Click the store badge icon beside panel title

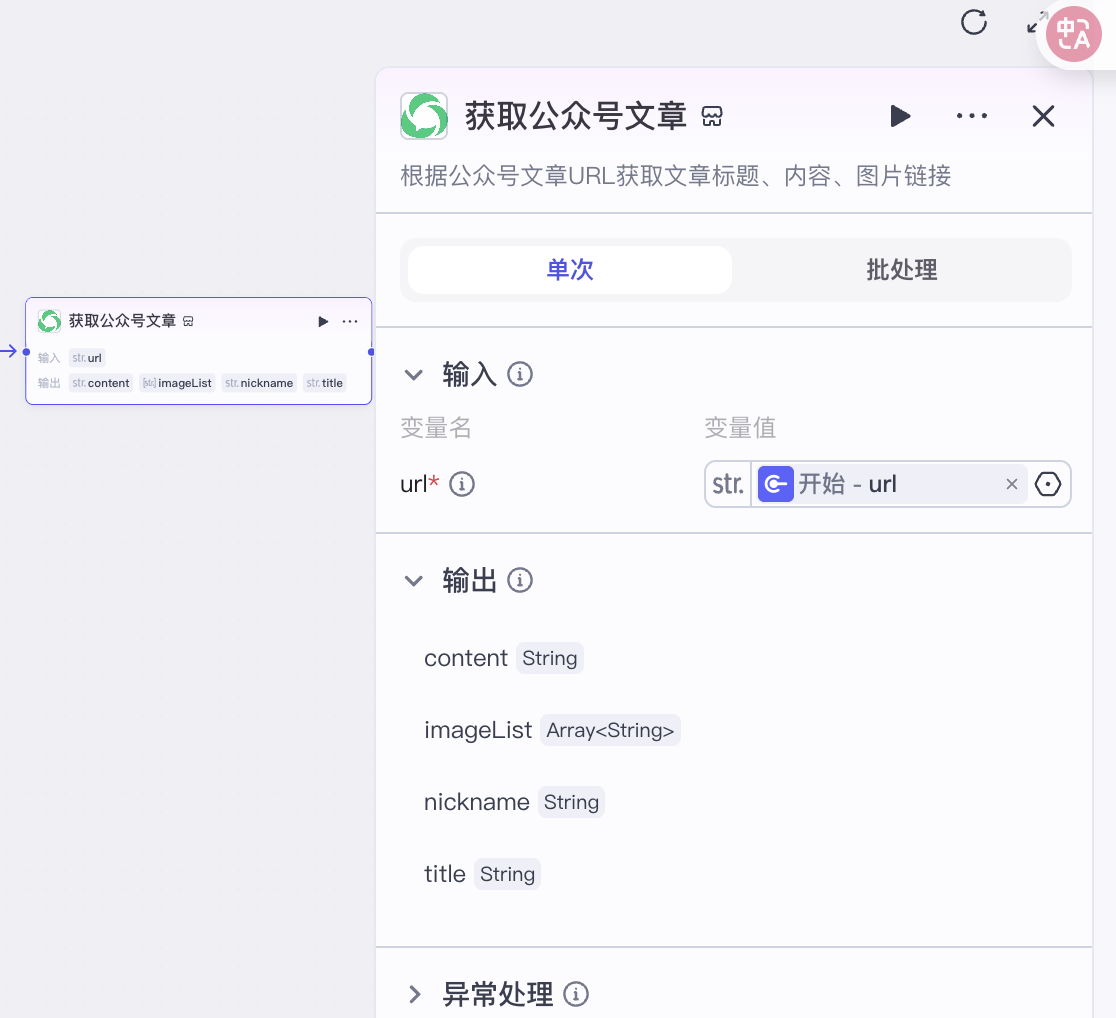tap(712, 116)
